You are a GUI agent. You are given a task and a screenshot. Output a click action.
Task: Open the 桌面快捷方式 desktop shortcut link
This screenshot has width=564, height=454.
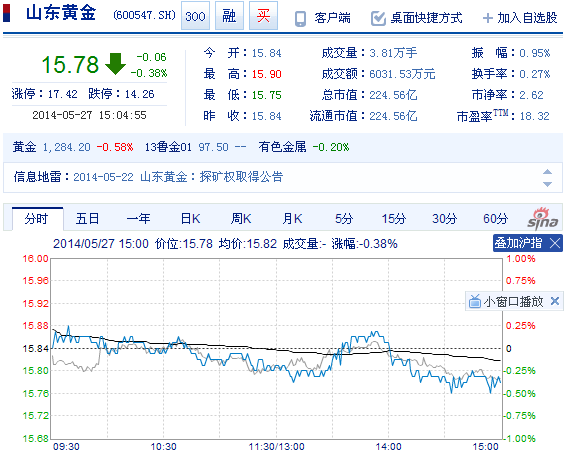click(x=427, y=18)
